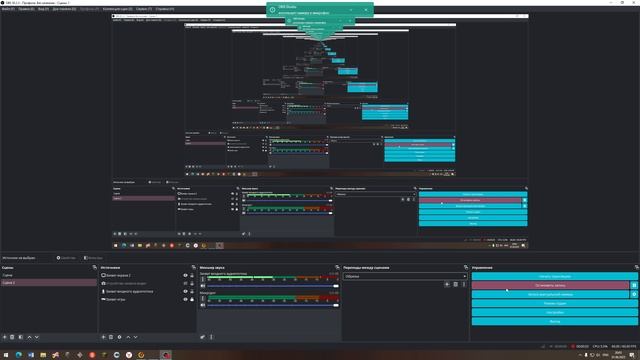Open Settings from the Controls panel
Viewport: 640px width, 360px height.
[x=555, y=312]
